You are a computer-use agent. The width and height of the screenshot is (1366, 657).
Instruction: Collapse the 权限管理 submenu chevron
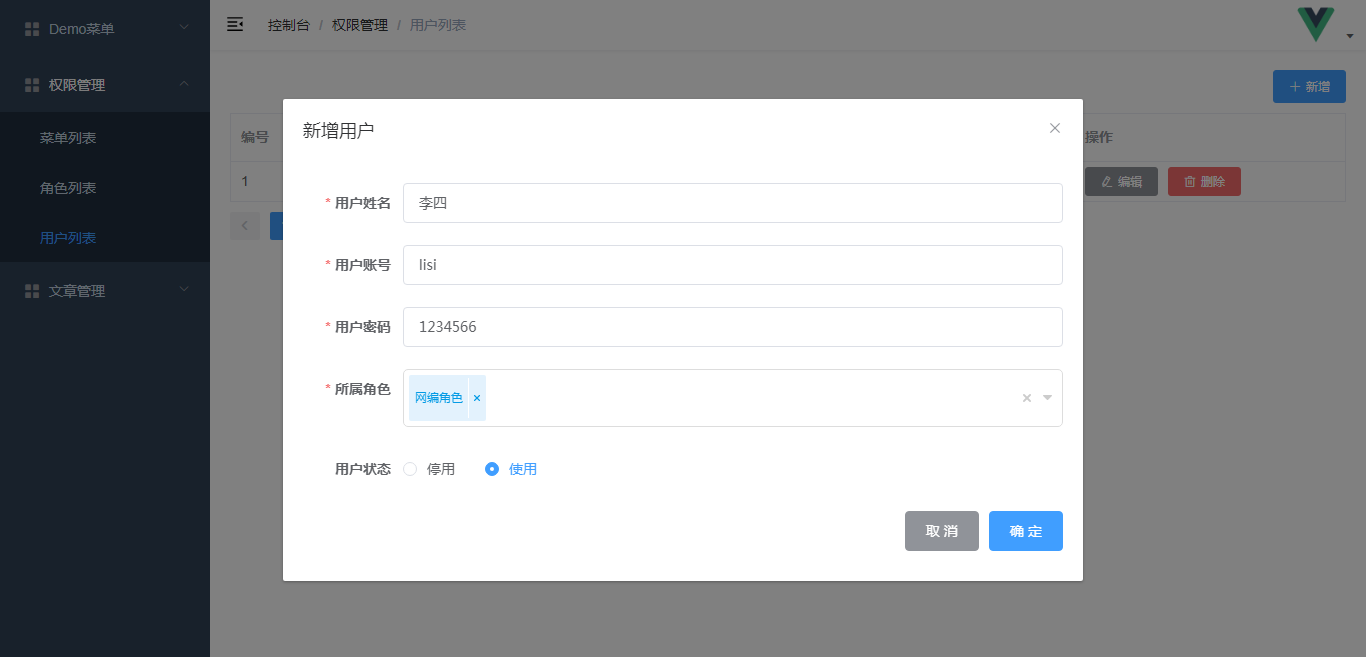coord(184,84)
